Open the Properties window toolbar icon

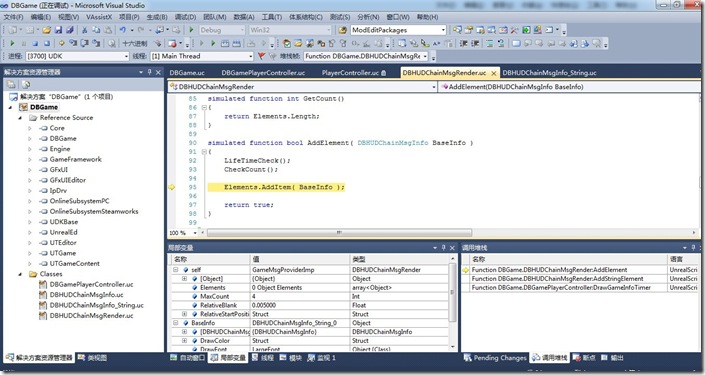tap(469, 30)
